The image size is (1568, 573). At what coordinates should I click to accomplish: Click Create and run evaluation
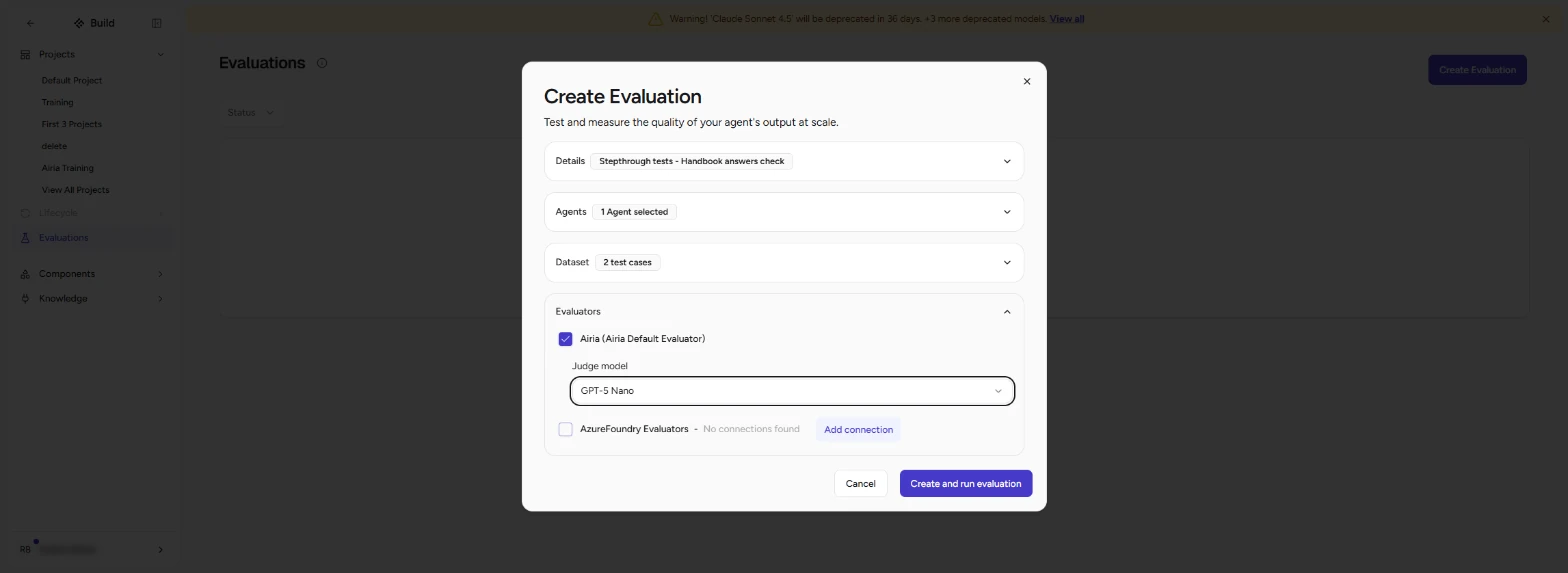pyautogui.click(x=965, y=483)
